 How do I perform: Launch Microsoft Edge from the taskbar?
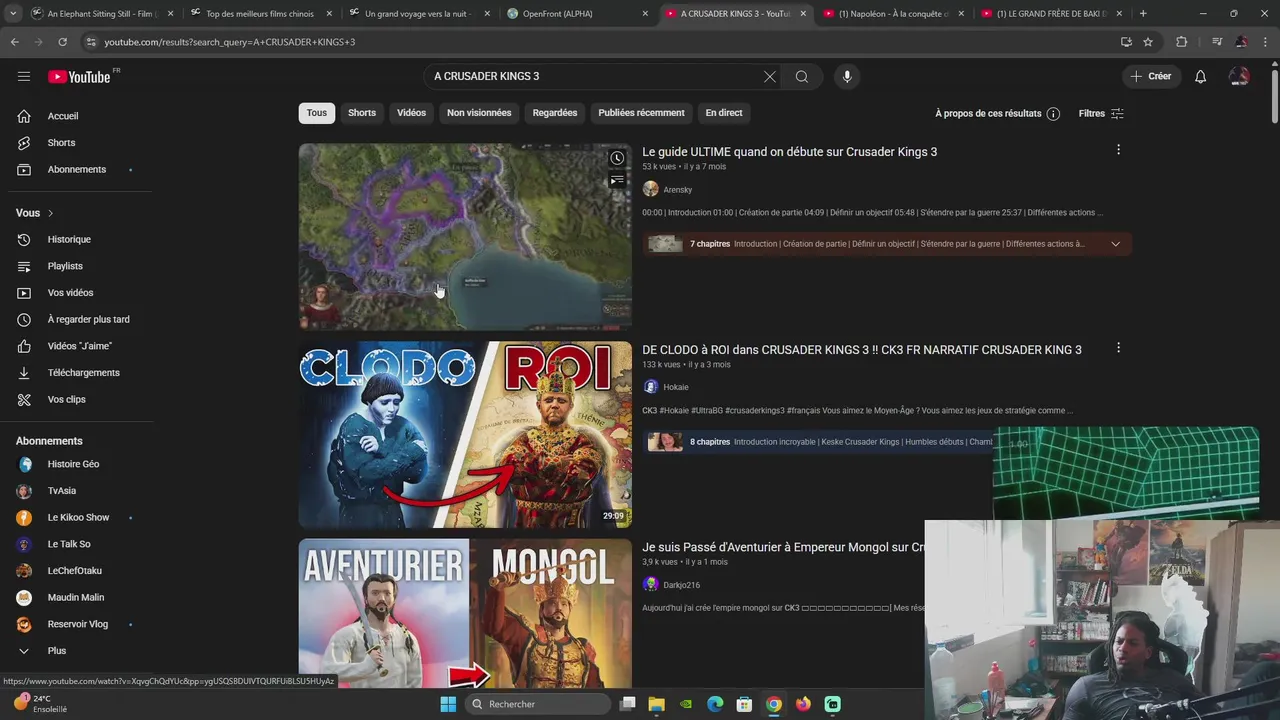click(715, 704)
